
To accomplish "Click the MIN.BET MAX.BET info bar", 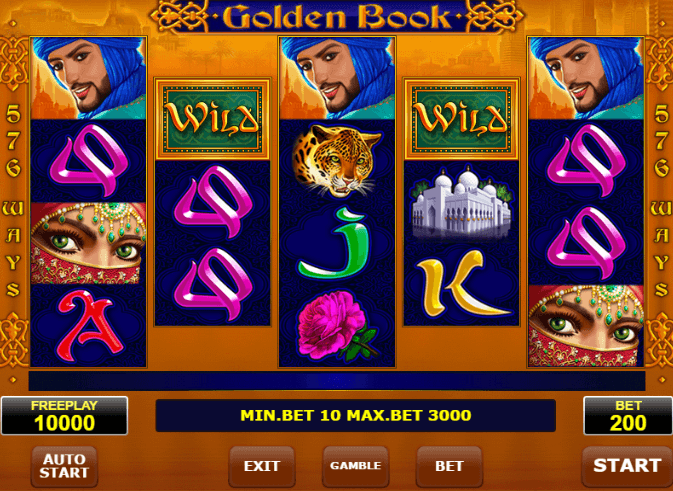I will pyautogui.click(x=355, y=415).
